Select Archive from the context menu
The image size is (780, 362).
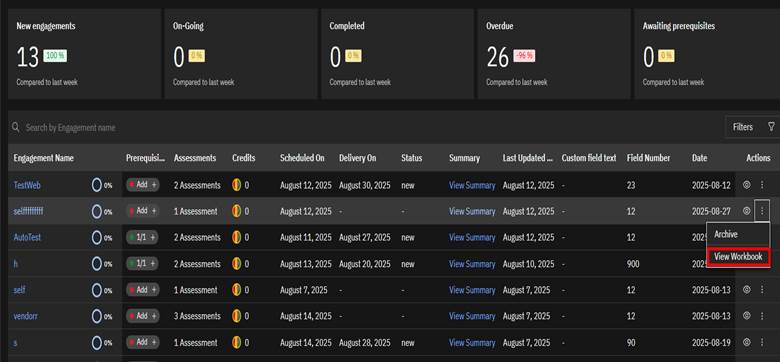pyautogui.click(x=726, y=234)
